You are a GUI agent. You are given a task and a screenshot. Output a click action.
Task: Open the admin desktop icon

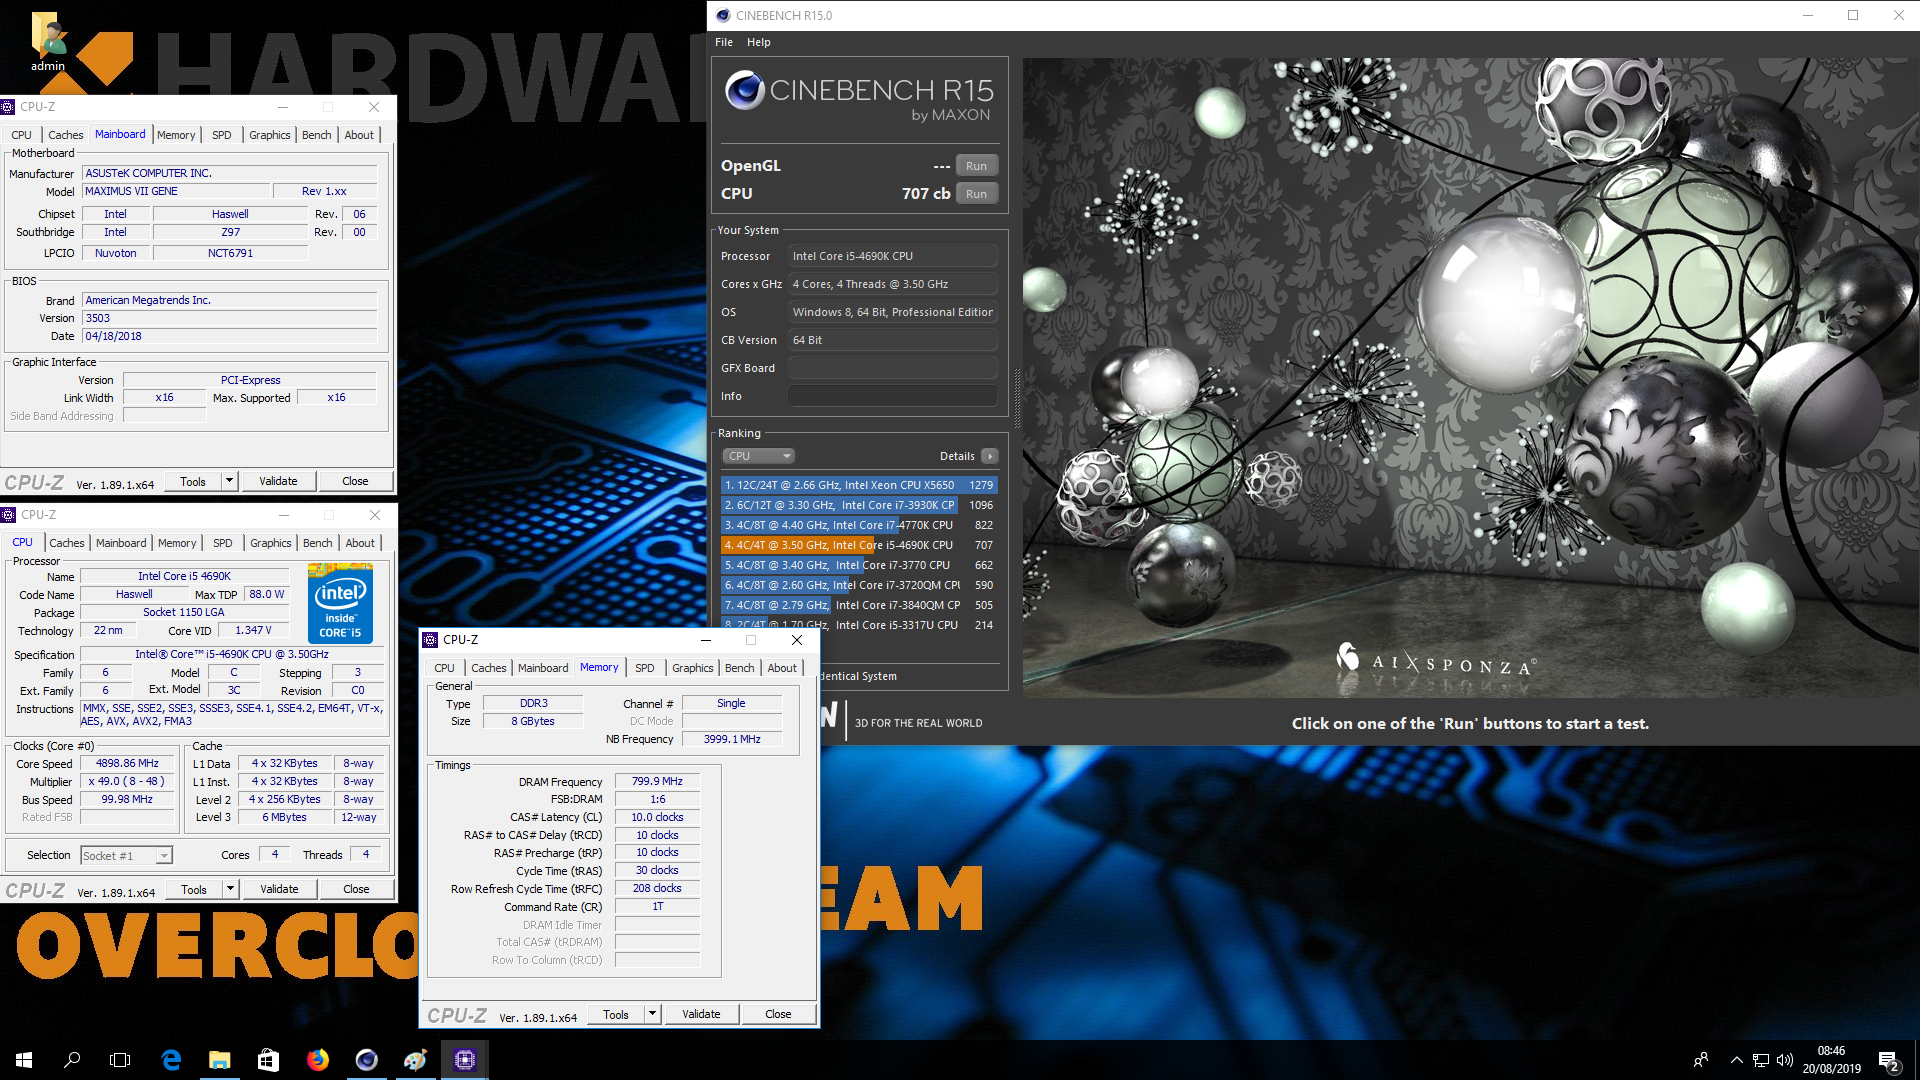(47, 43)
